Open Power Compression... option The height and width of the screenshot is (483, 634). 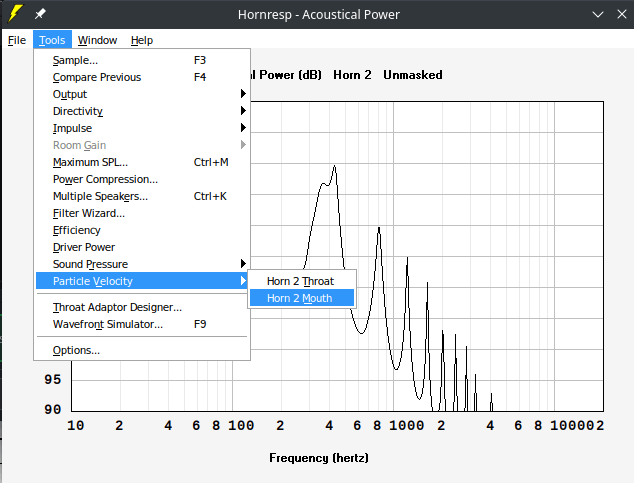[x=142, y=179]
